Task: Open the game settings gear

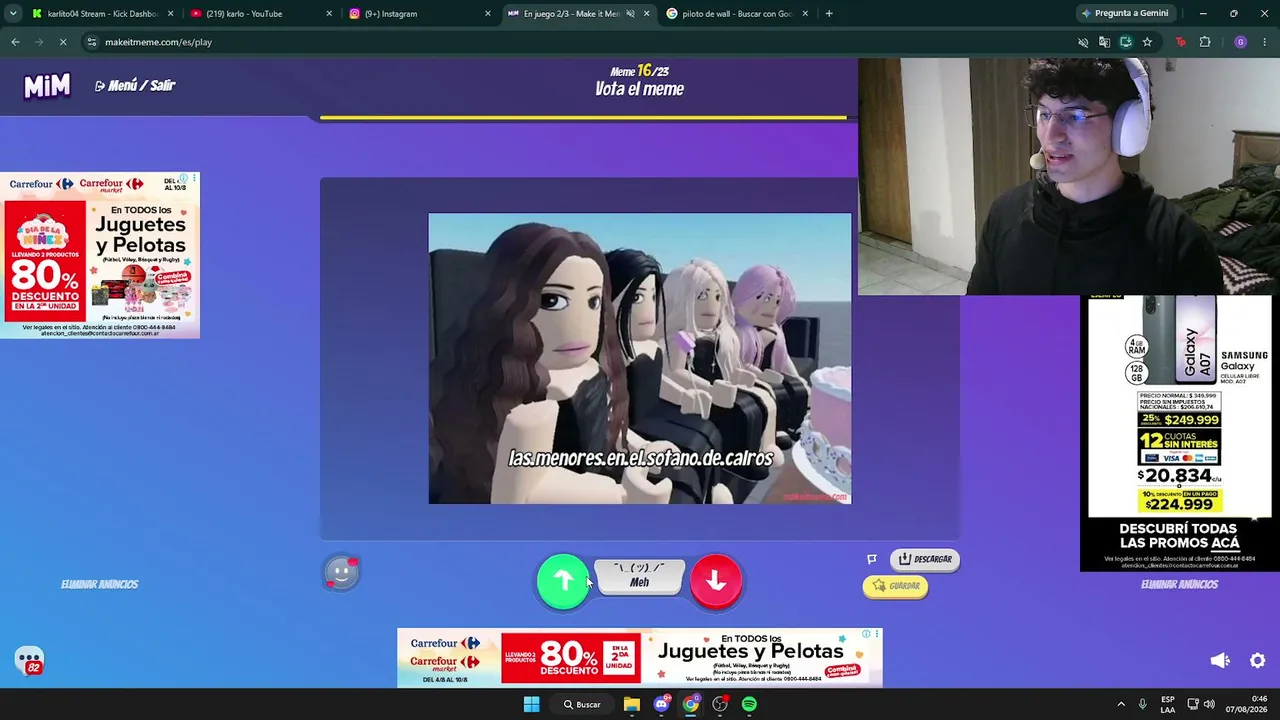Action: [x=1258, y=661]
